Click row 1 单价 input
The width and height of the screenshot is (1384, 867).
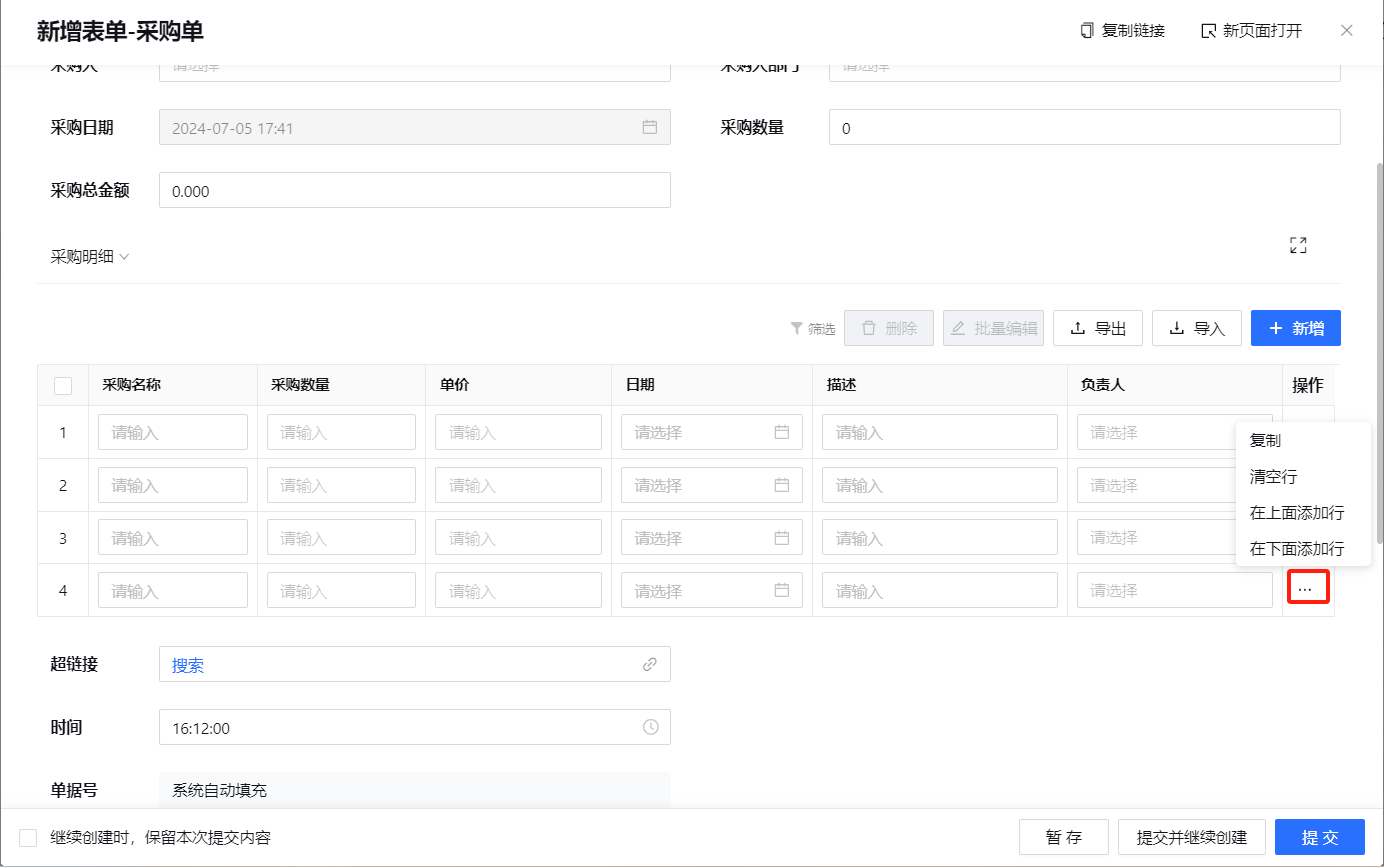(x=518, y=432)
